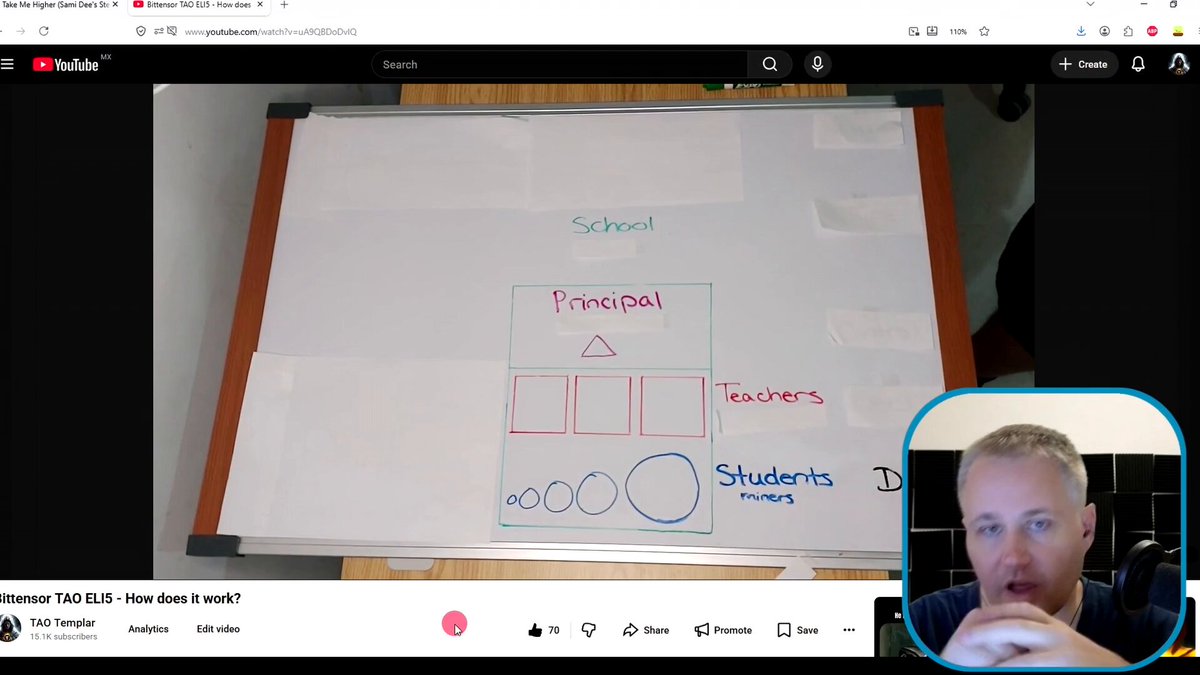
Task: Open the extensions puzzle icon
Action: pyautogui.click(x=1129, y=31)
